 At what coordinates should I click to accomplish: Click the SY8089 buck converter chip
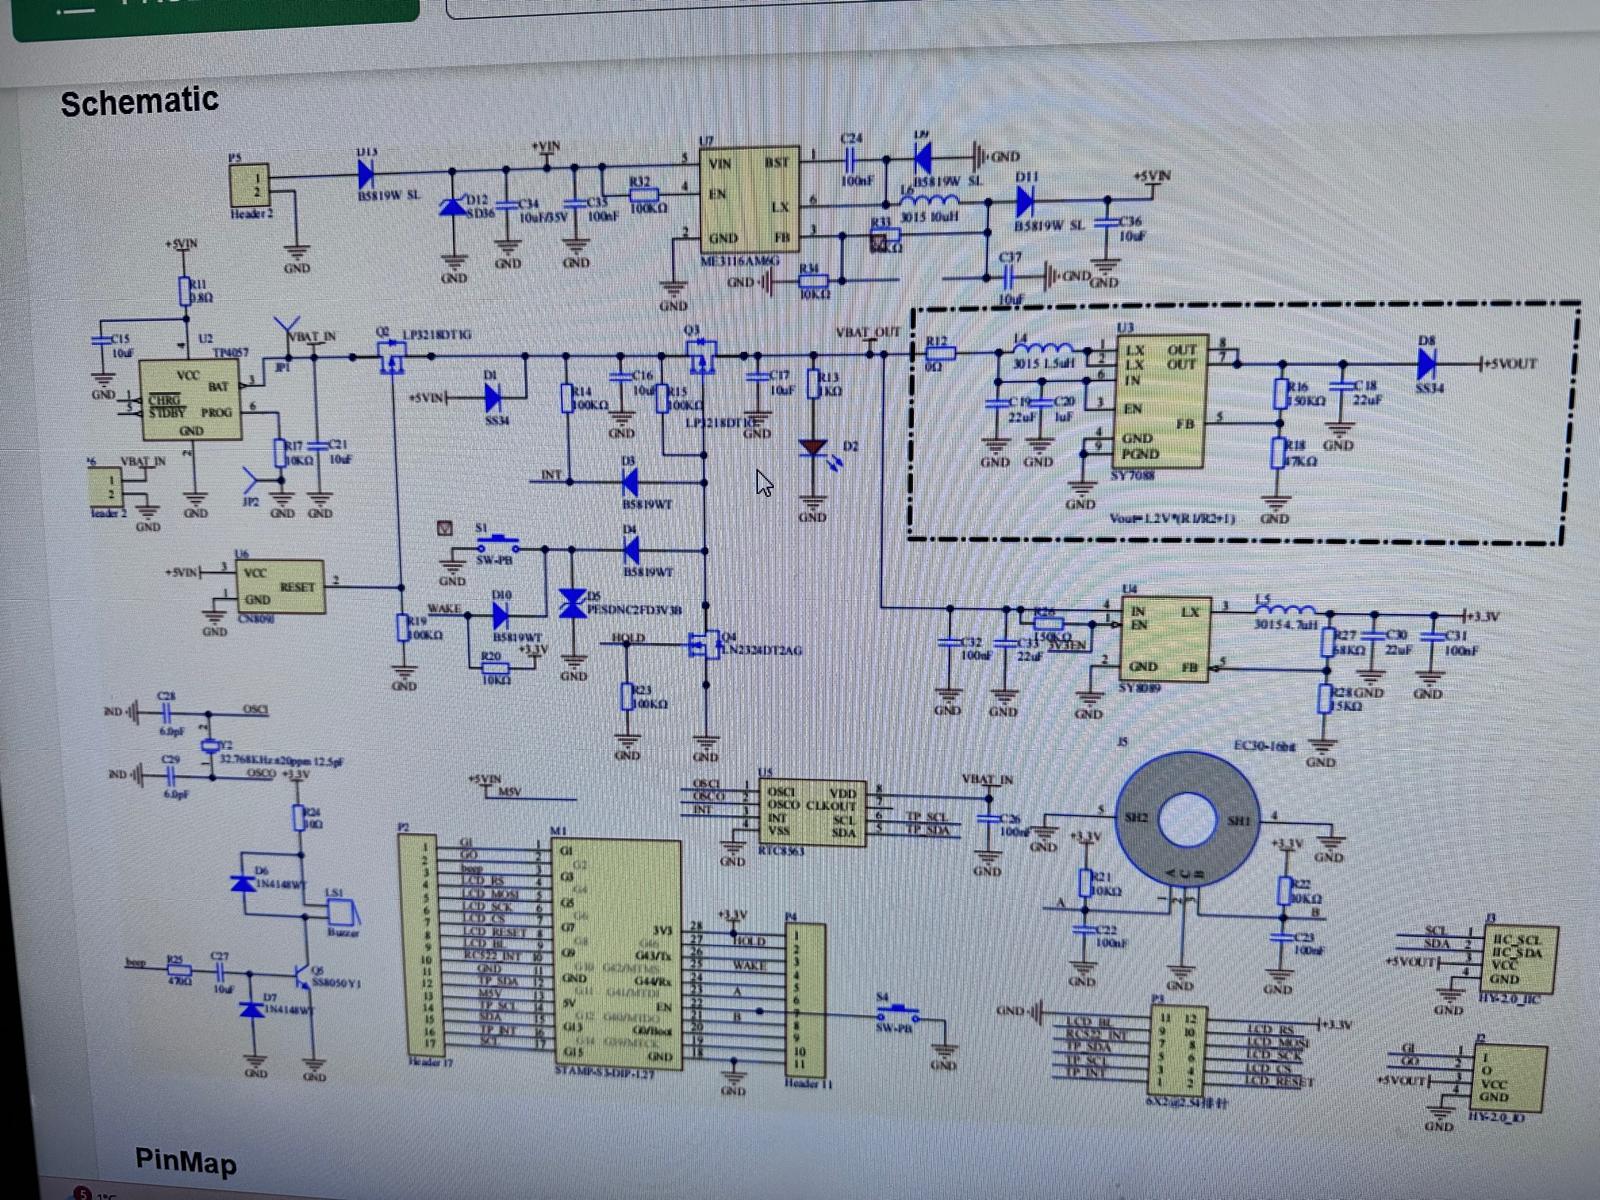coord(1163,641)
